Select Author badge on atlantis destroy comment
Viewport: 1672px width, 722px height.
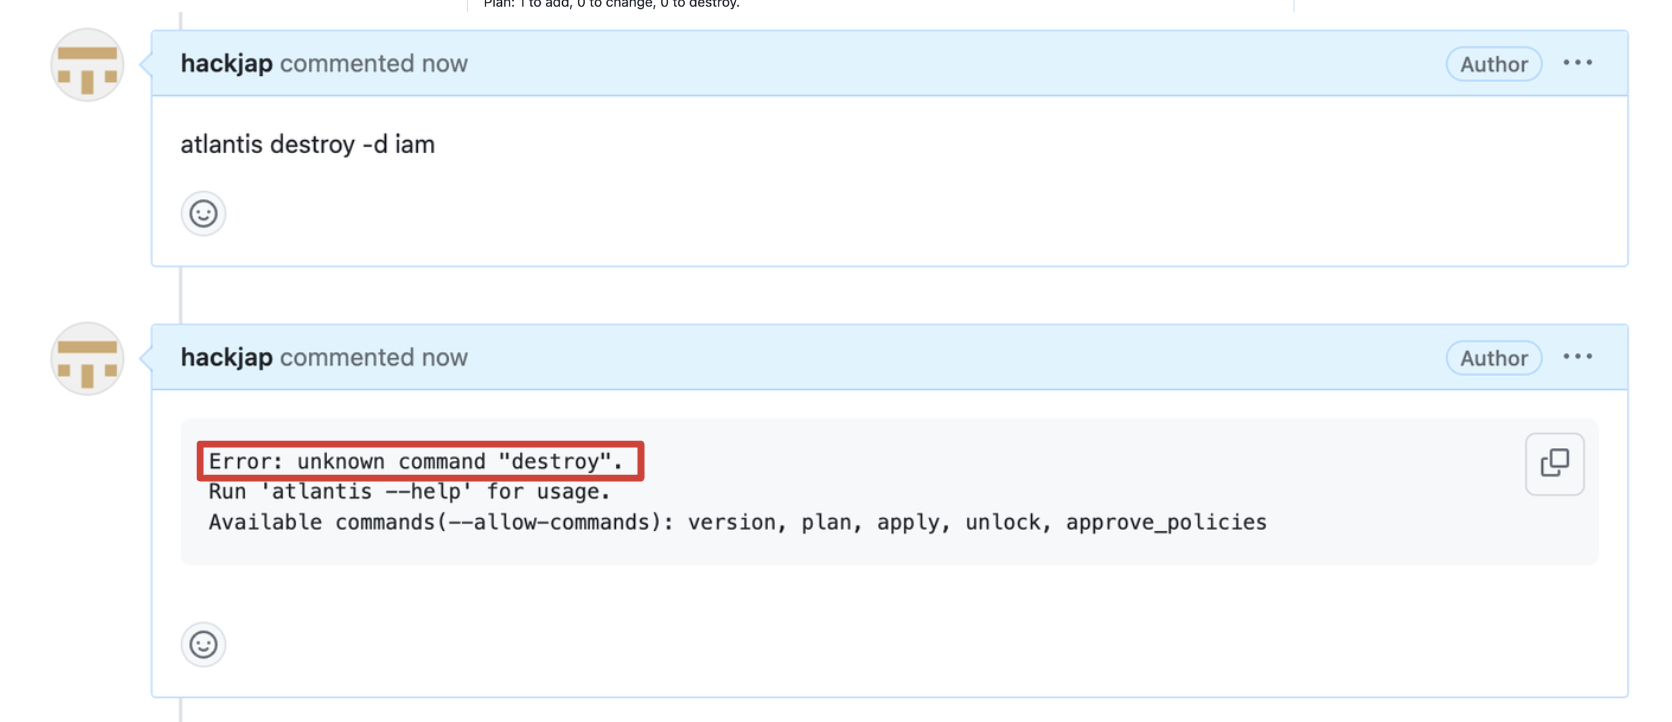coord(1494,64)
